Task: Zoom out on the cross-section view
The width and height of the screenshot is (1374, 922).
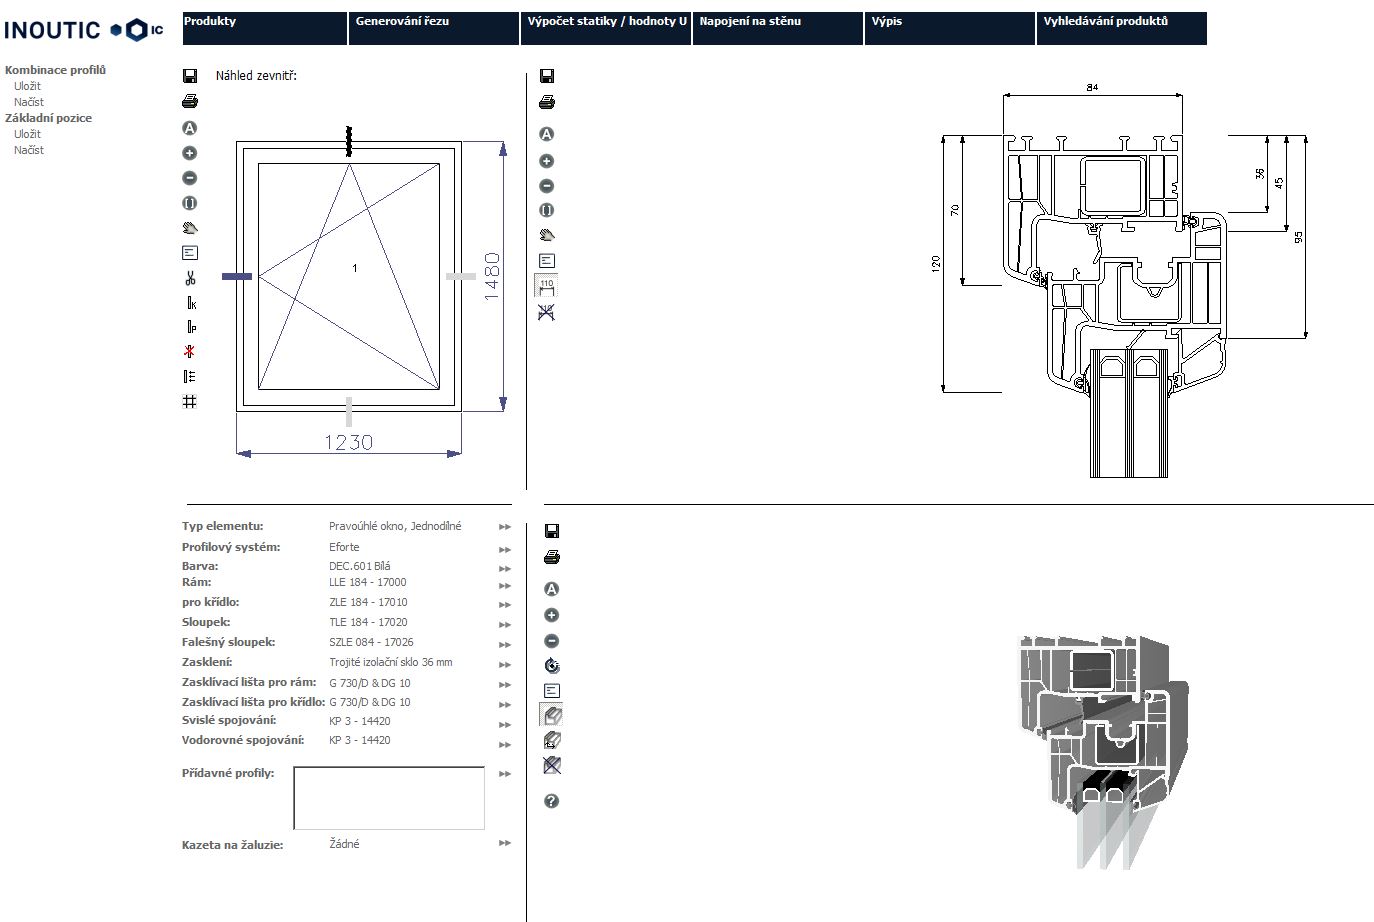Action: [547, 185]
